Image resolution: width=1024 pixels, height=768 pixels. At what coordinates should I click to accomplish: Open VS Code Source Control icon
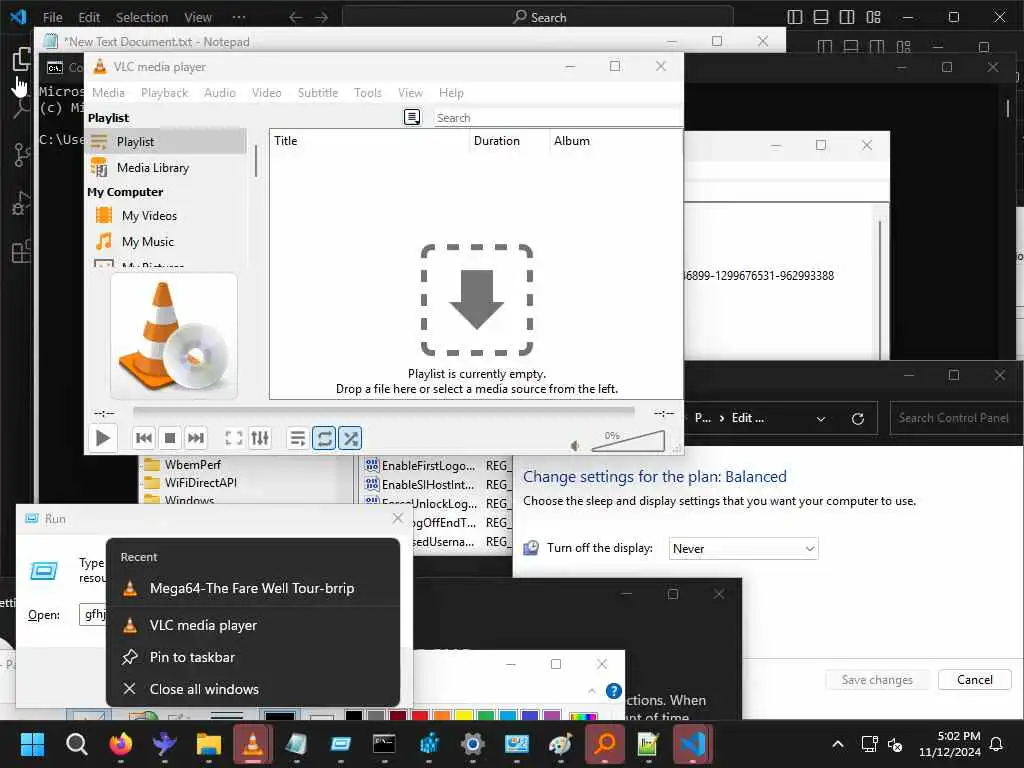[x=21, y=155]
